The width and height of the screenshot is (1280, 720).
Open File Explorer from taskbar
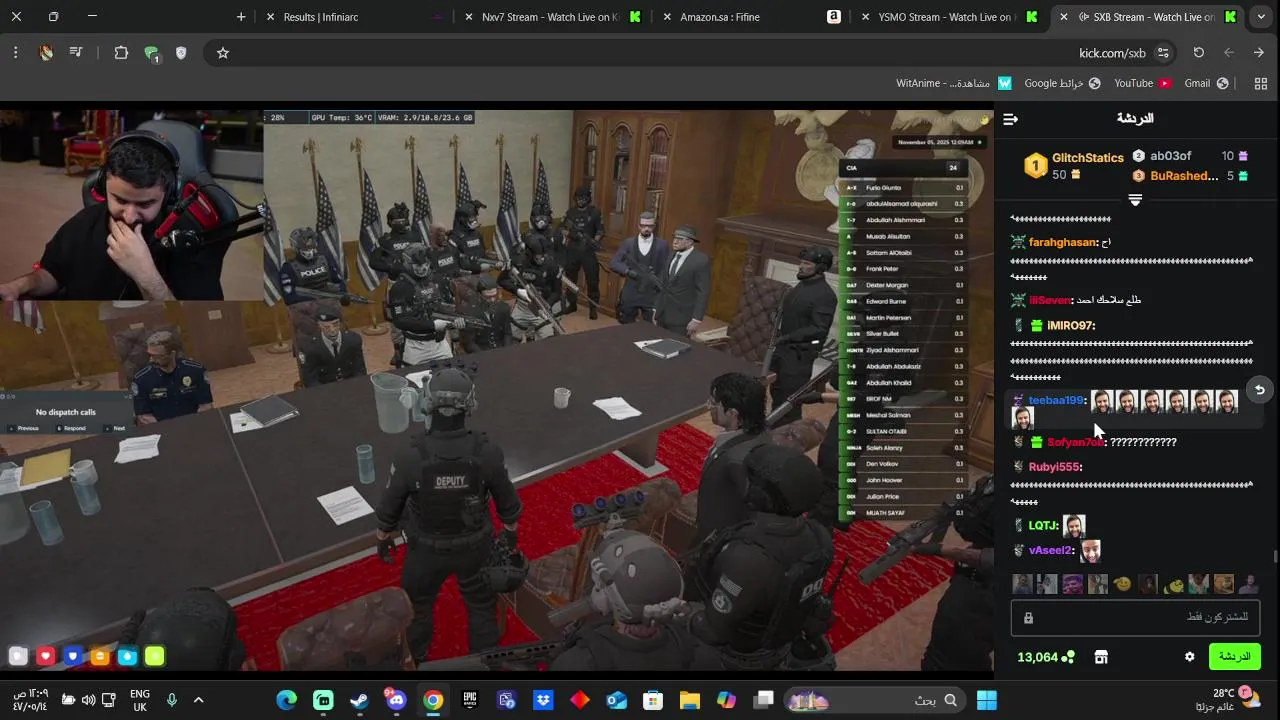click(690, 700)
